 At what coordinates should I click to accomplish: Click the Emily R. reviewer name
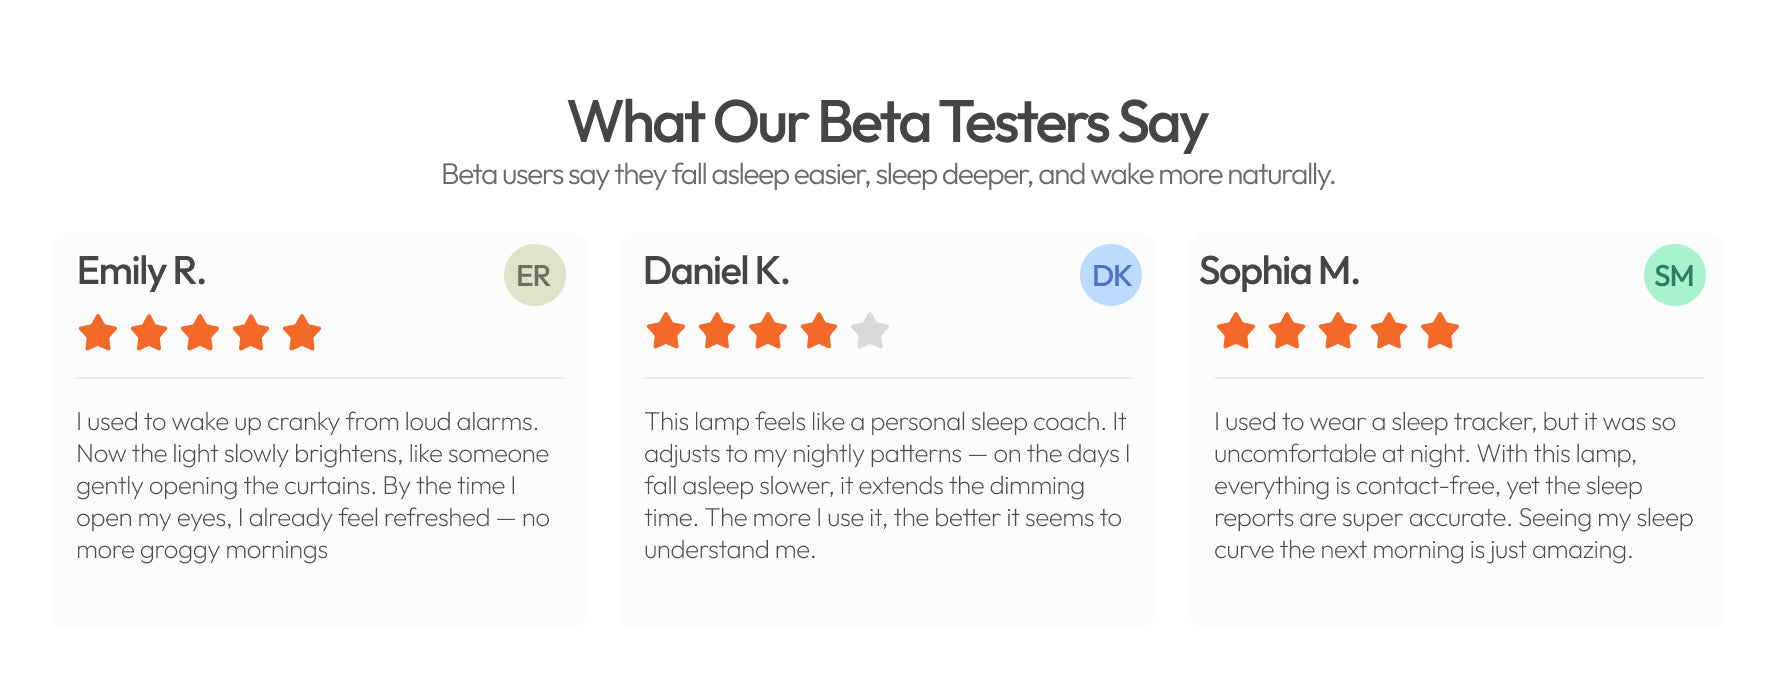pos(141,271)
